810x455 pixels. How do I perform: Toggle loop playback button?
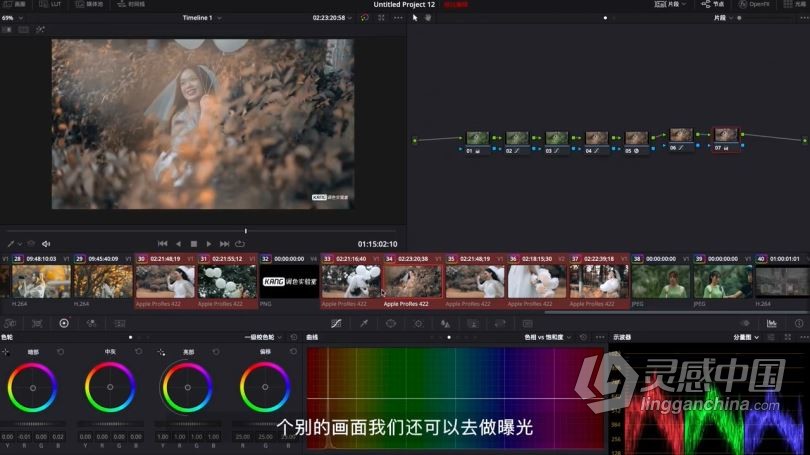coord(240,244)
